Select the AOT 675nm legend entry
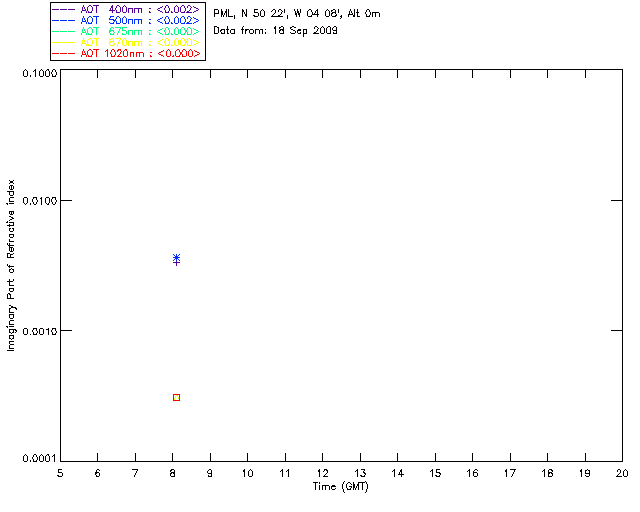The height and width of the screenshot is (512, 640). (x=126, y=31)
